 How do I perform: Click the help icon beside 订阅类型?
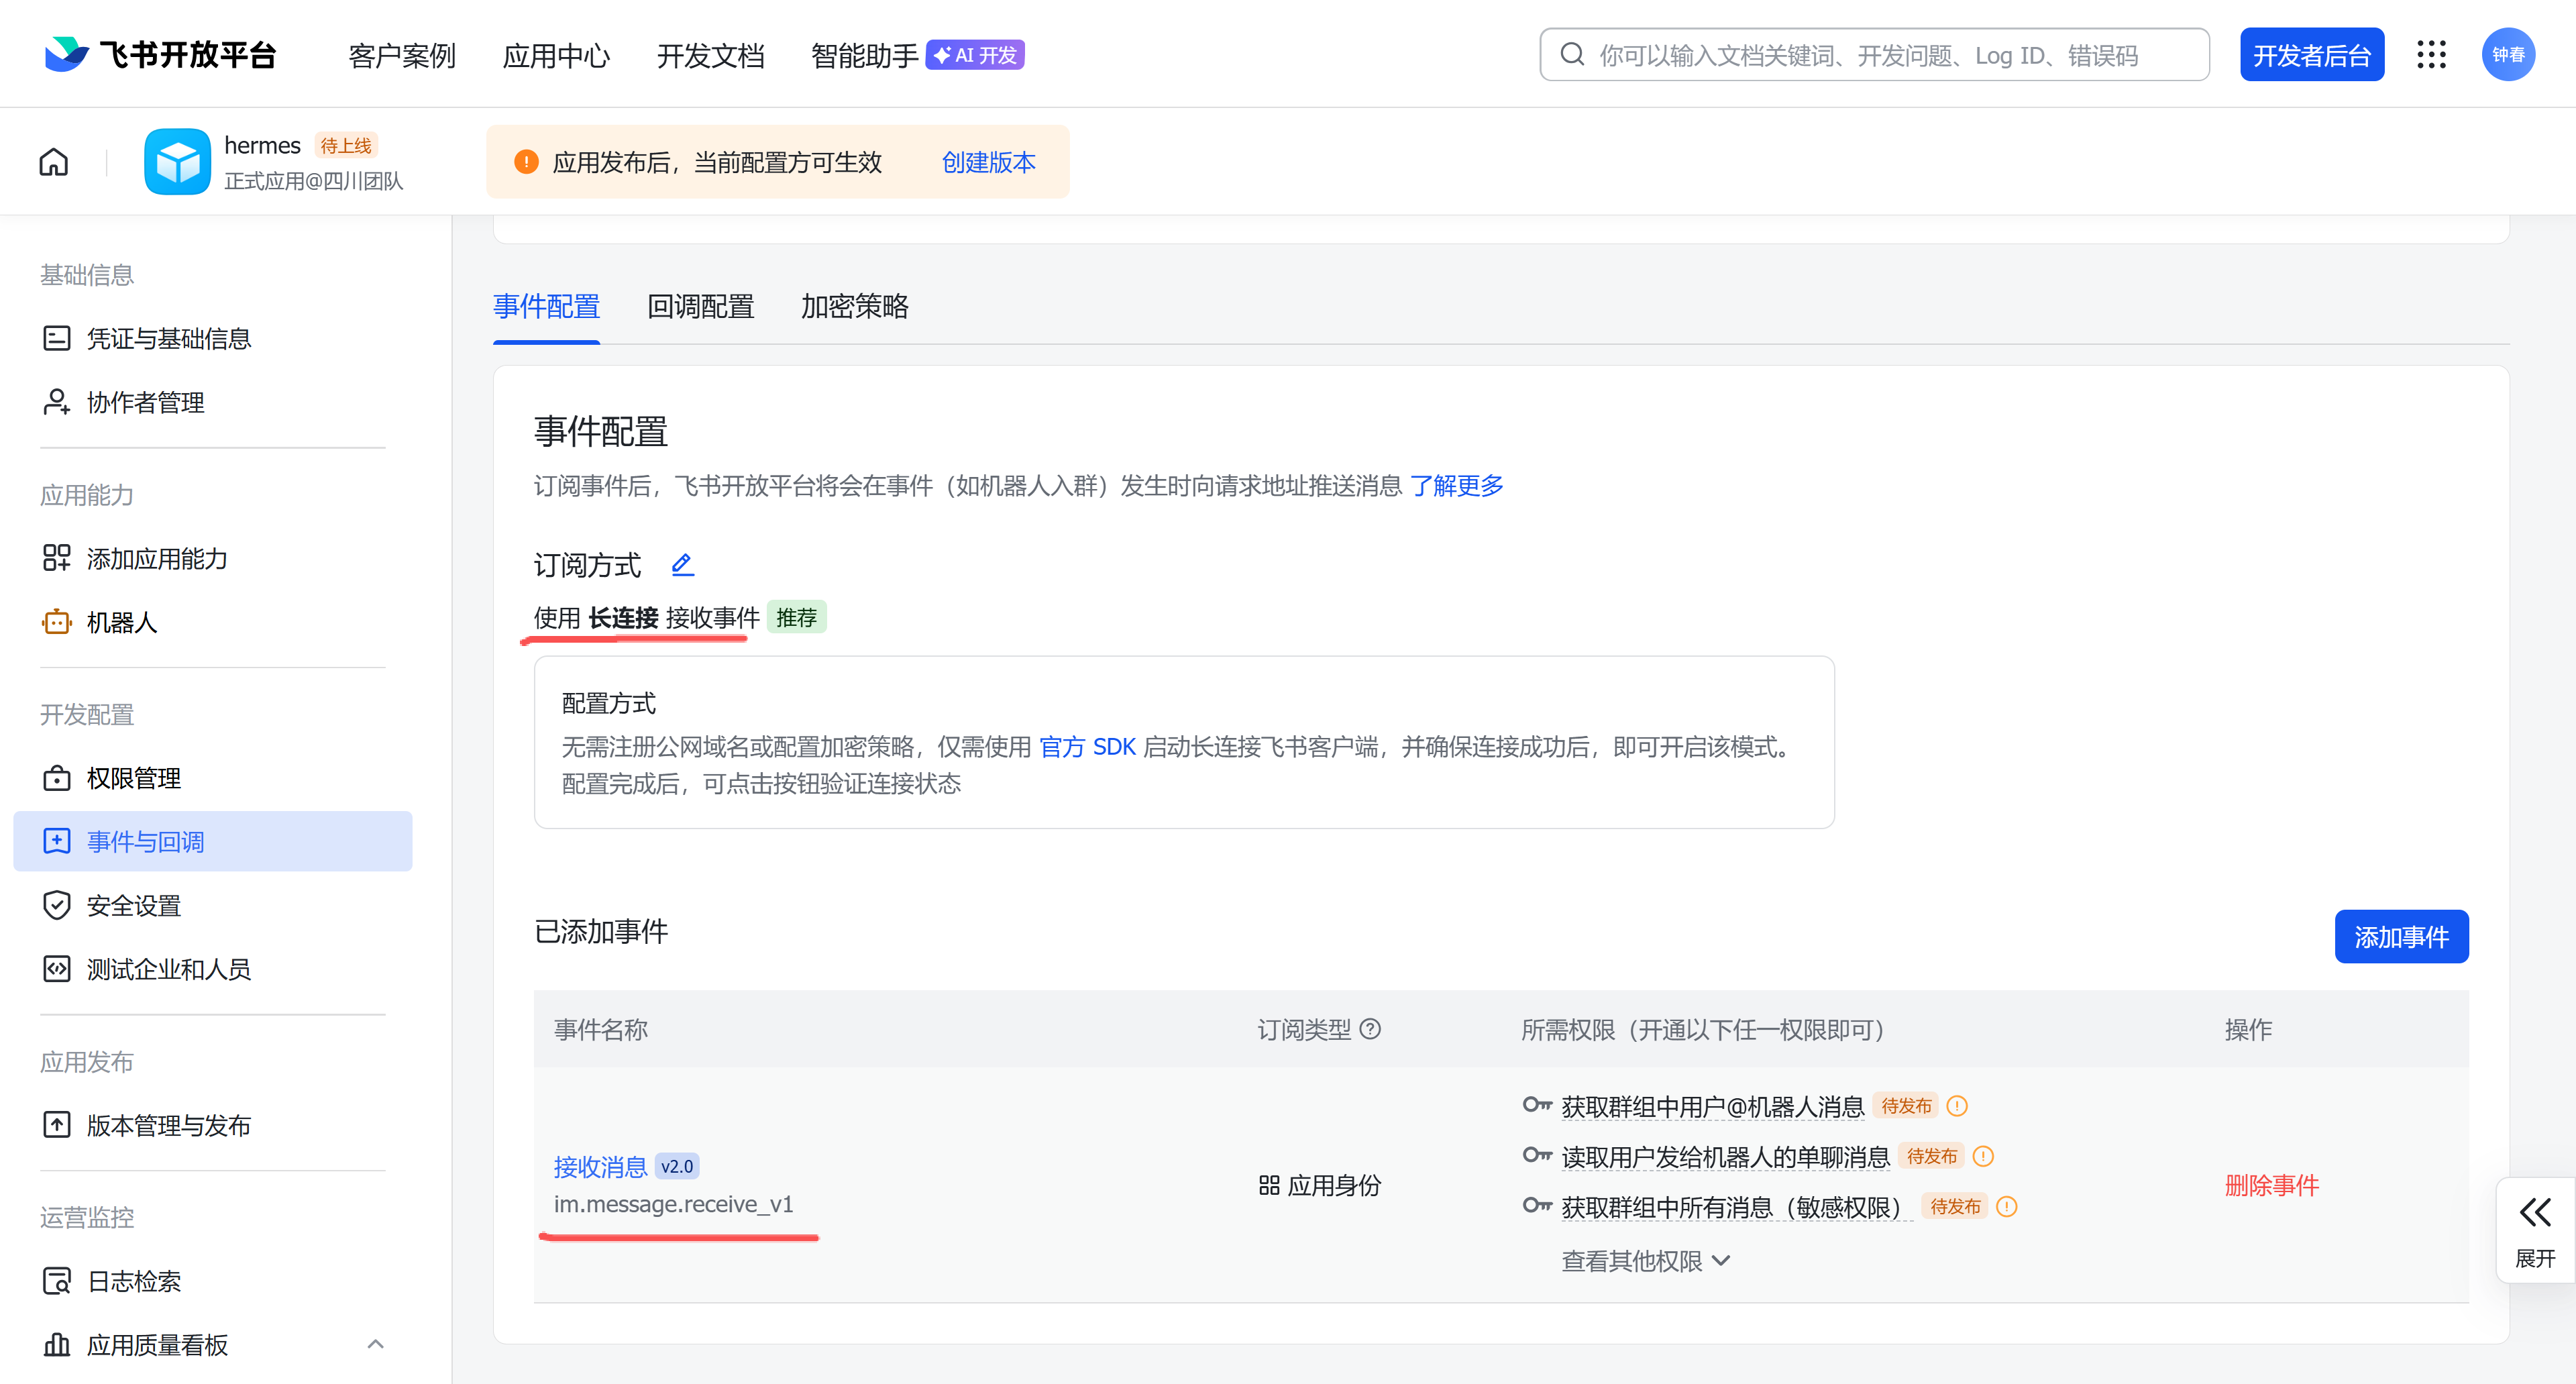click(1371, 1029)
